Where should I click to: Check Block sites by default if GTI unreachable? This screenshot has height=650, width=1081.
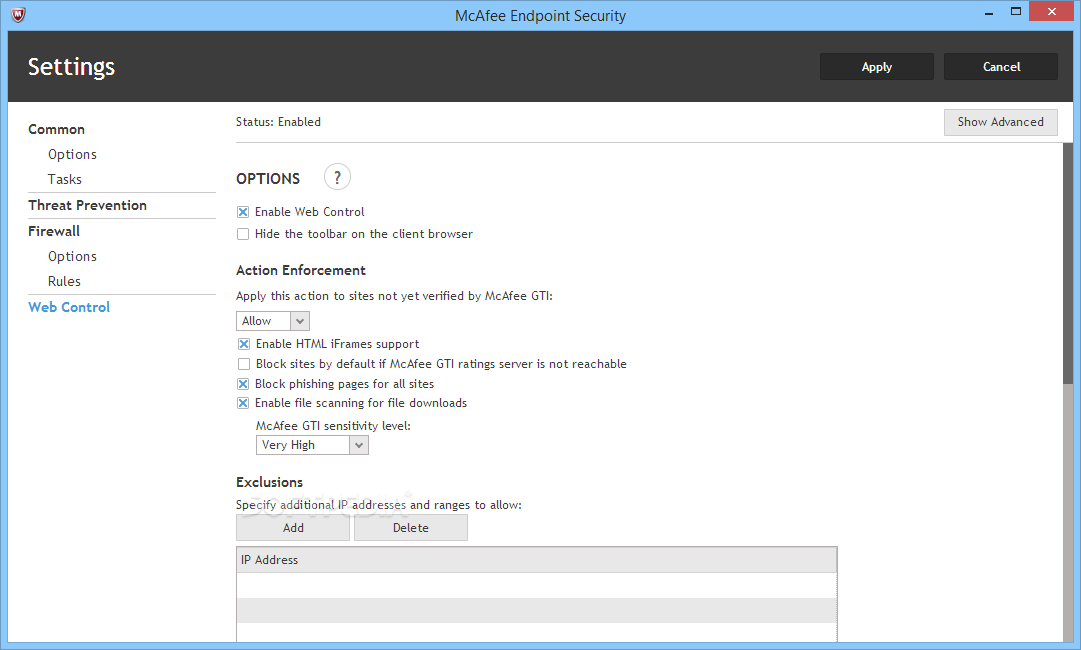tap(243, 364)
